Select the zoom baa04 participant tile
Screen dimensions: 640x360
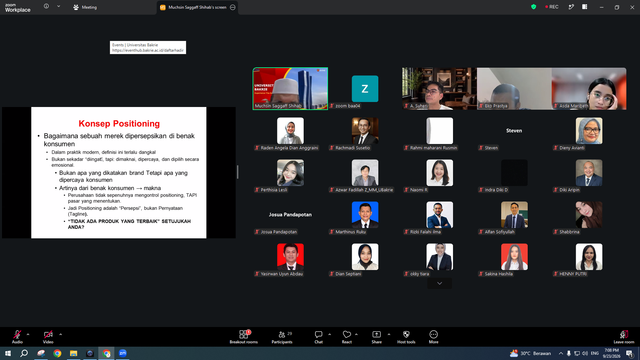pos(365,89)
